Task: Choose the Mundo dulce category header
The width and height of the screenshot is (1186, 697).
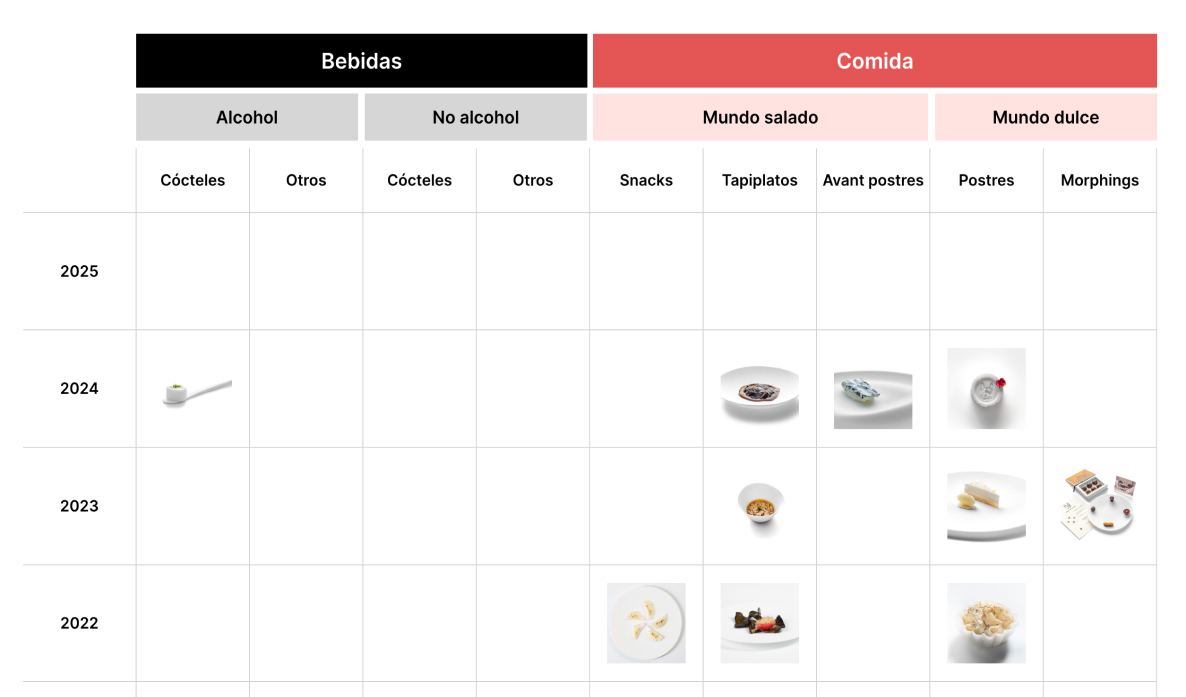Action: 1045,117
